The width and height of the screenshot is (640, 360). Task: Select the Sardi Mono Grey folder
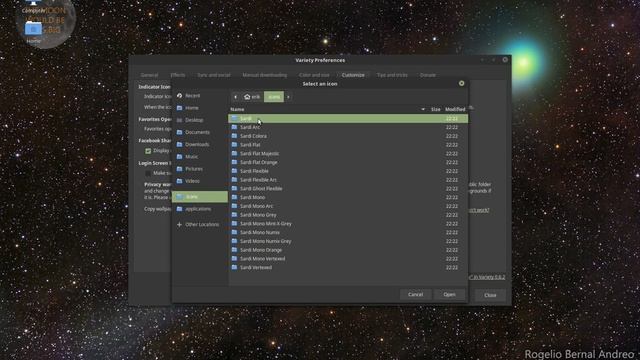[348, 215]
